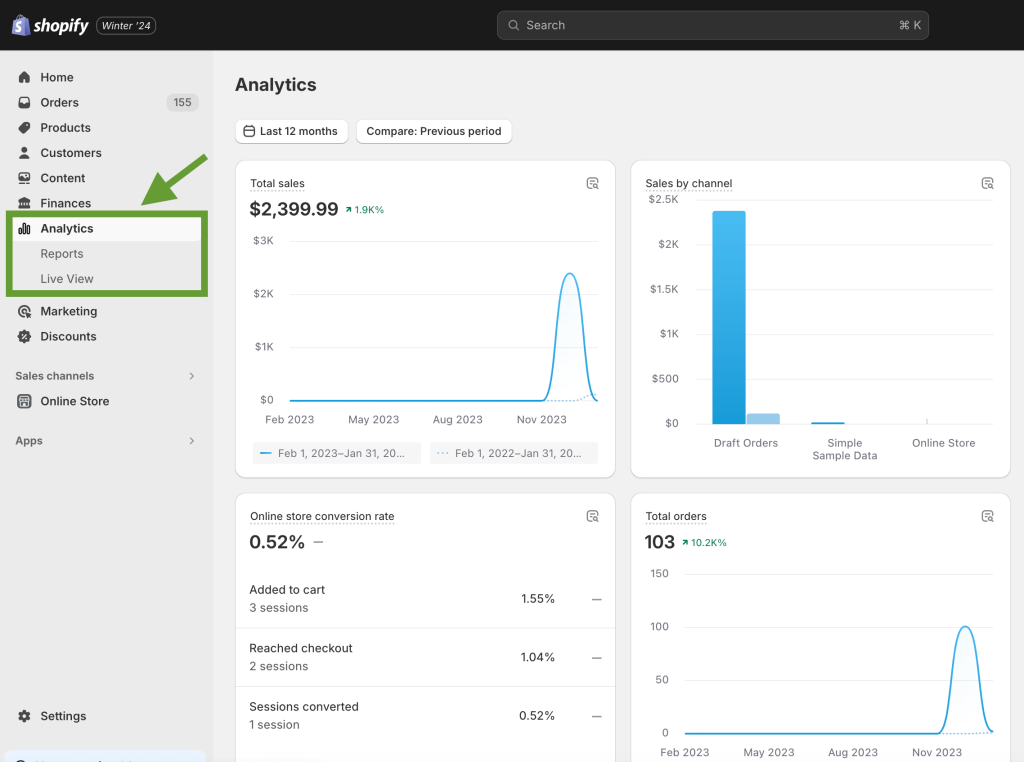Click the Added to cart row
The width and height of the screenshot is (1024, 762).
tap(425, 599)
